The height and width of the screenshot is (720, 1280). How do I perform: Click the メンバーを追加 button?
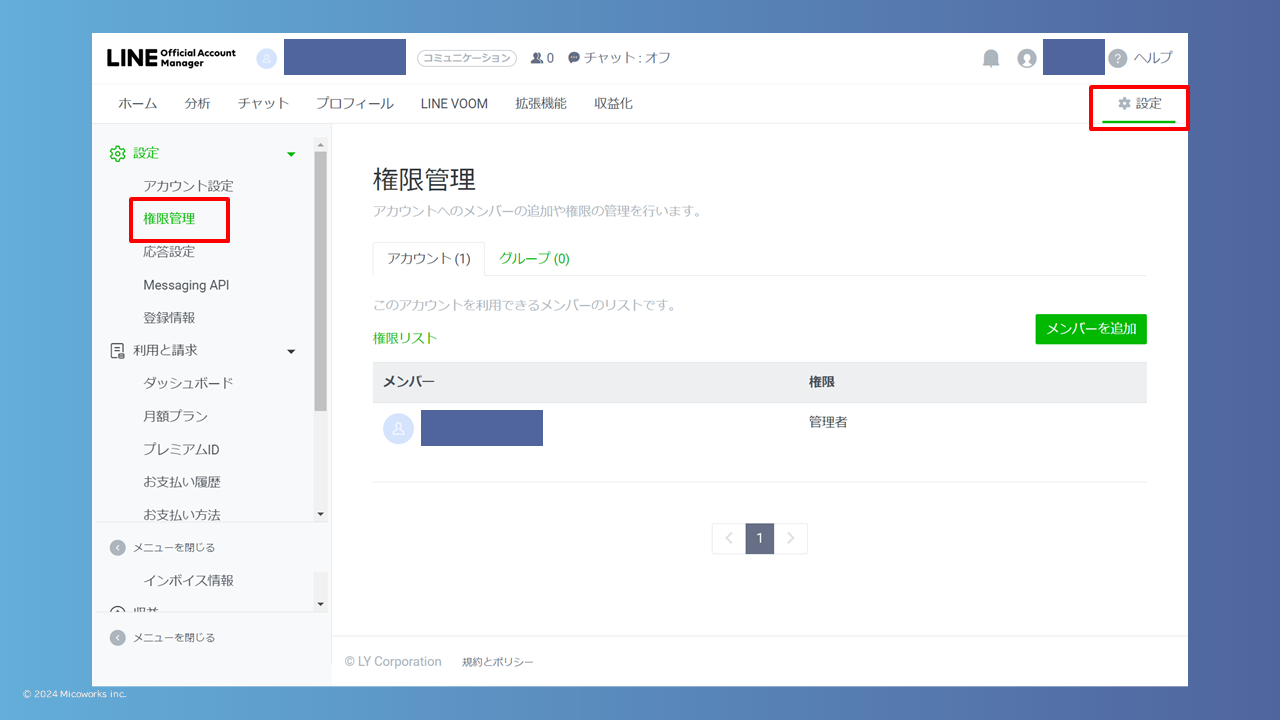(x=1091, y=328)
